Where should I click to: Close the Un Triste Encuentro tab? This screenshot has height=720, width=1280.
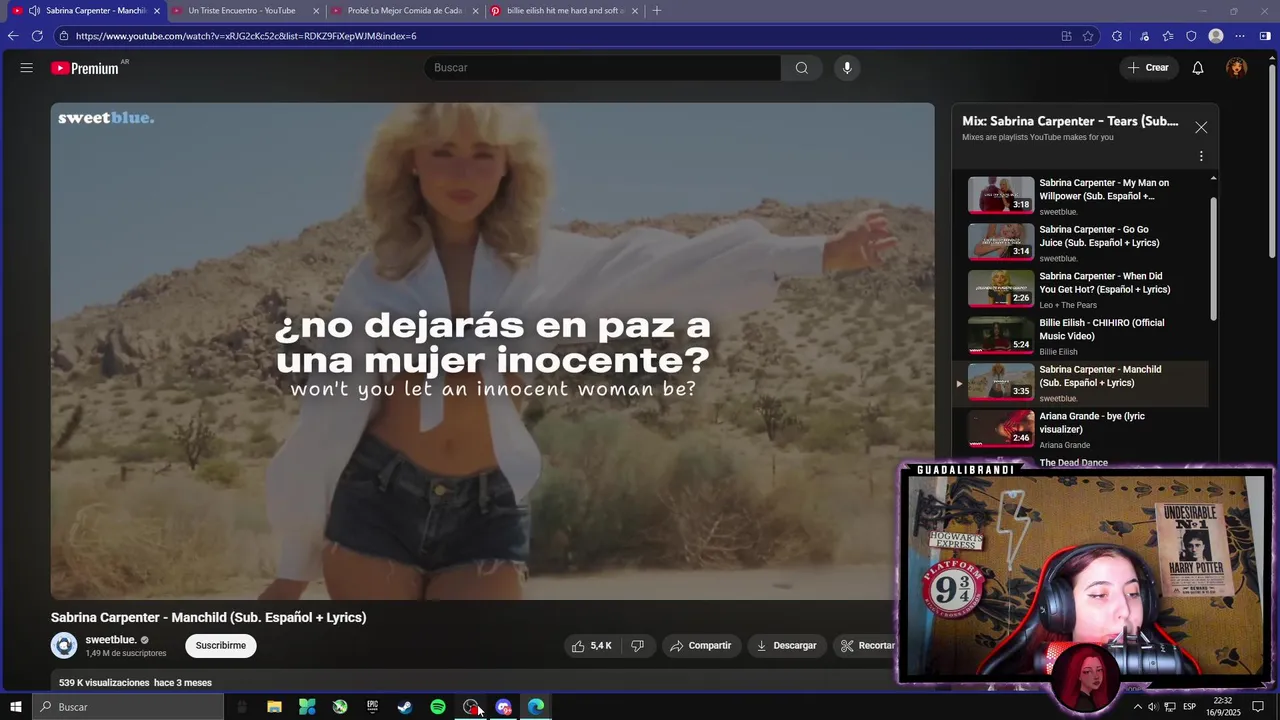pos(316,11)
